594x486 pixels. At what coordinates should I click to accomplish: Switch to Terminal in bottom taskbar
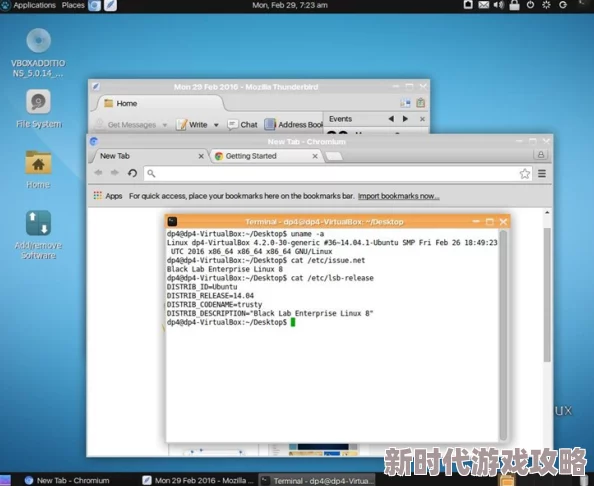point(317,480)
